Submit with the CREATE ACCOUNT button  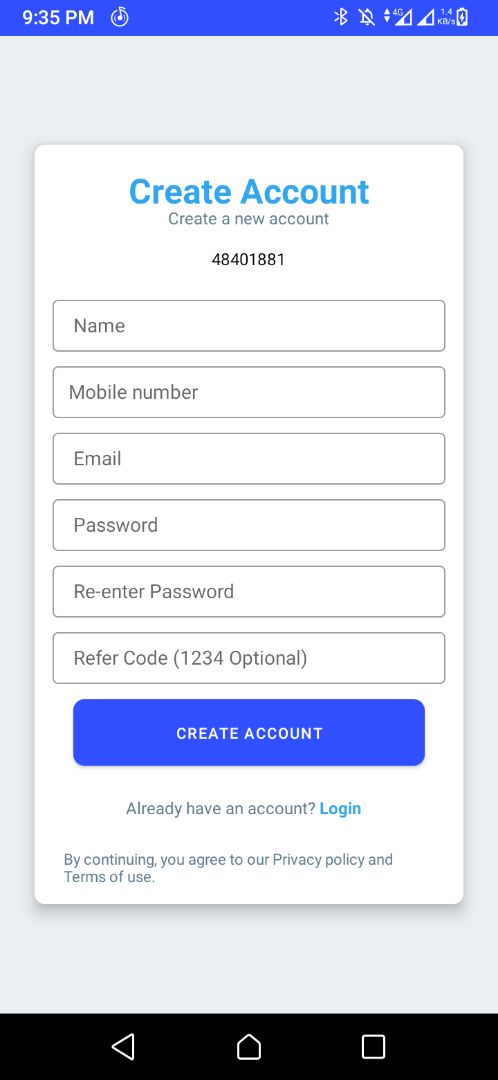click(x=249, y=733)
